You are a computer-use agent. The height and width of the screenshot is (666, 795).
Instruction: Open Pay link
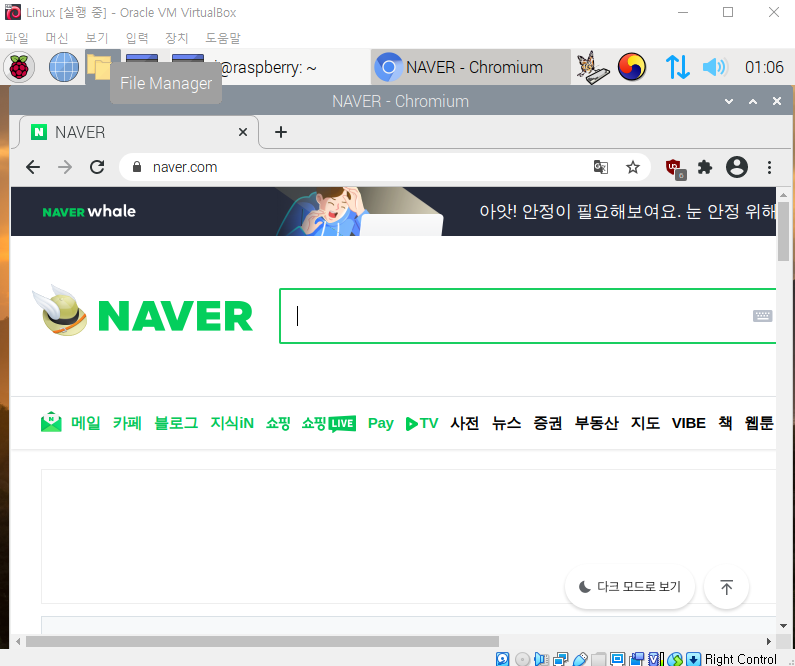point(381,423)
